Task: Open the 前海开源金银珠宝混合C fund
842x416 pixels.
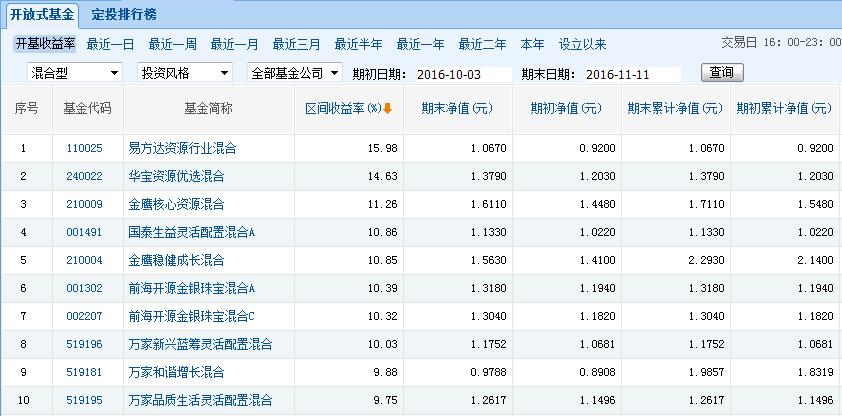Action: [192, 317]
